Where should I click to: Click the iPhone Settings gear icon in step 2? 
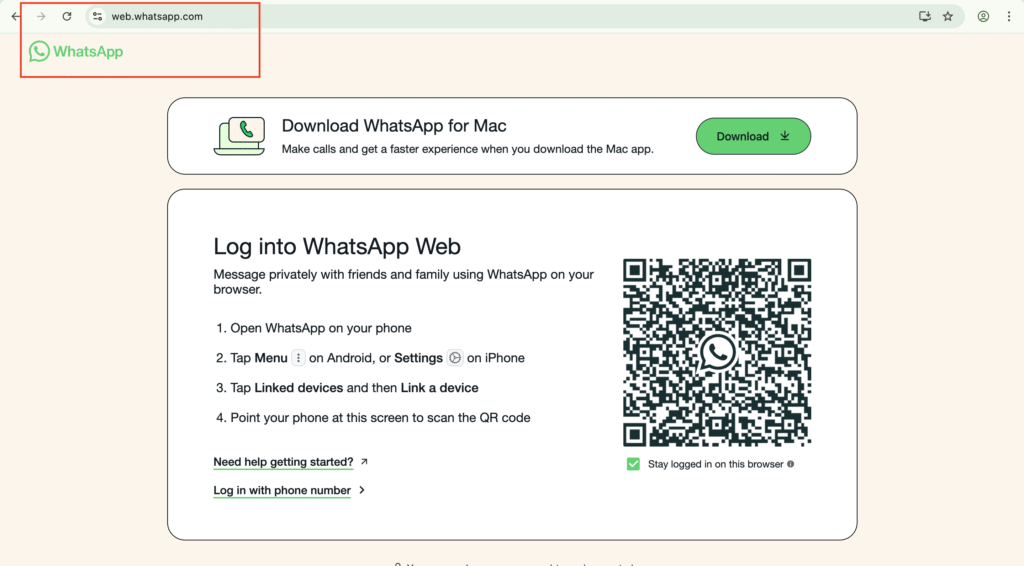click(455, 358)
